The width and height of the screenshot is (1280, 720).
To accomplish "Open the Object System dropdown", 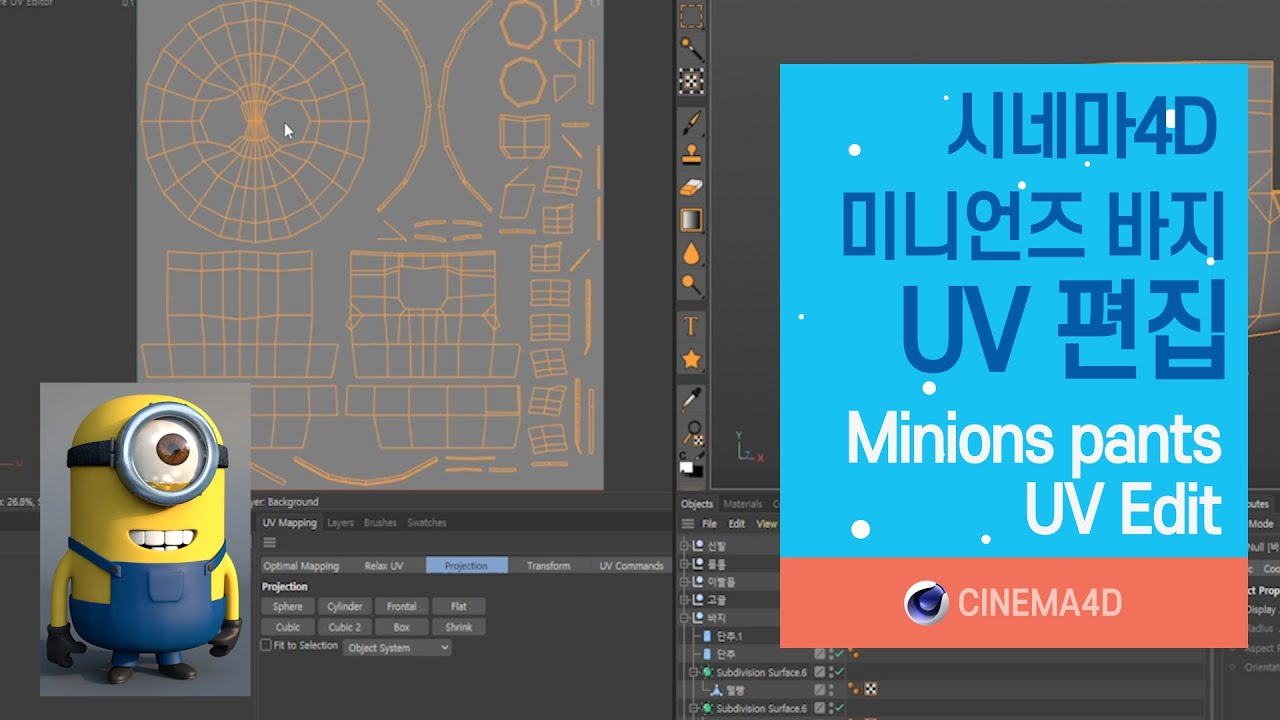I will click(x=397, y=647).
